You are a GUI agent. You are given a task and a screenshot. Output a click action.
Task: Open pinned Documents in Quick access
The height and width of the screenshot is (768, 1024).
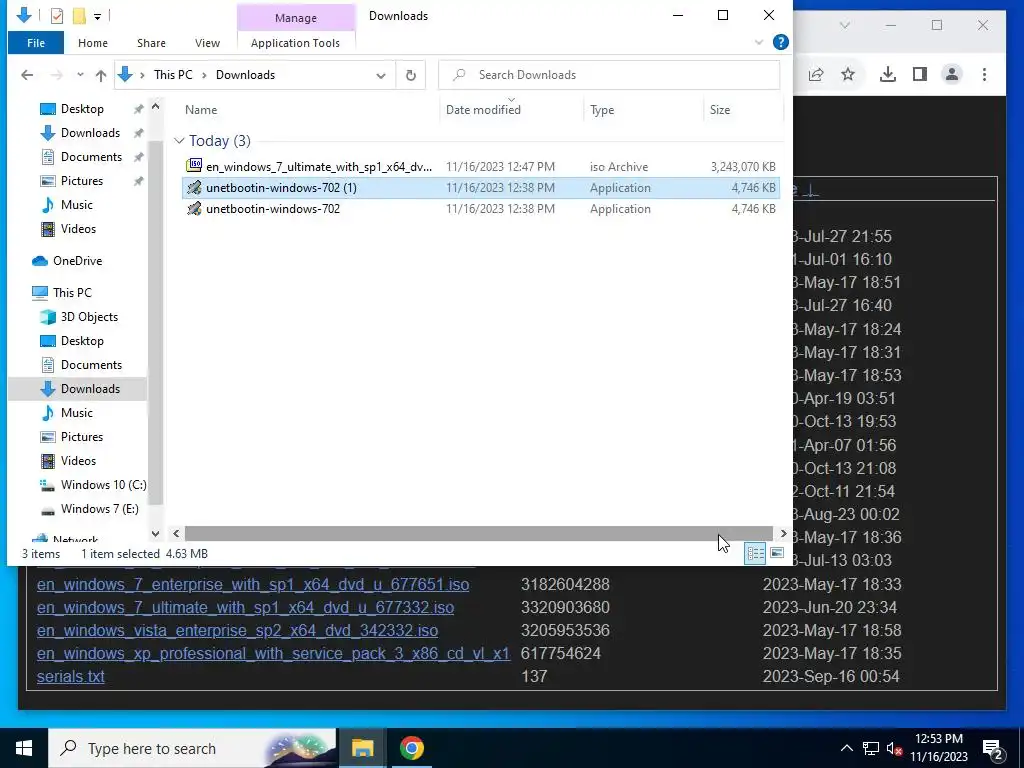[91, 157]
